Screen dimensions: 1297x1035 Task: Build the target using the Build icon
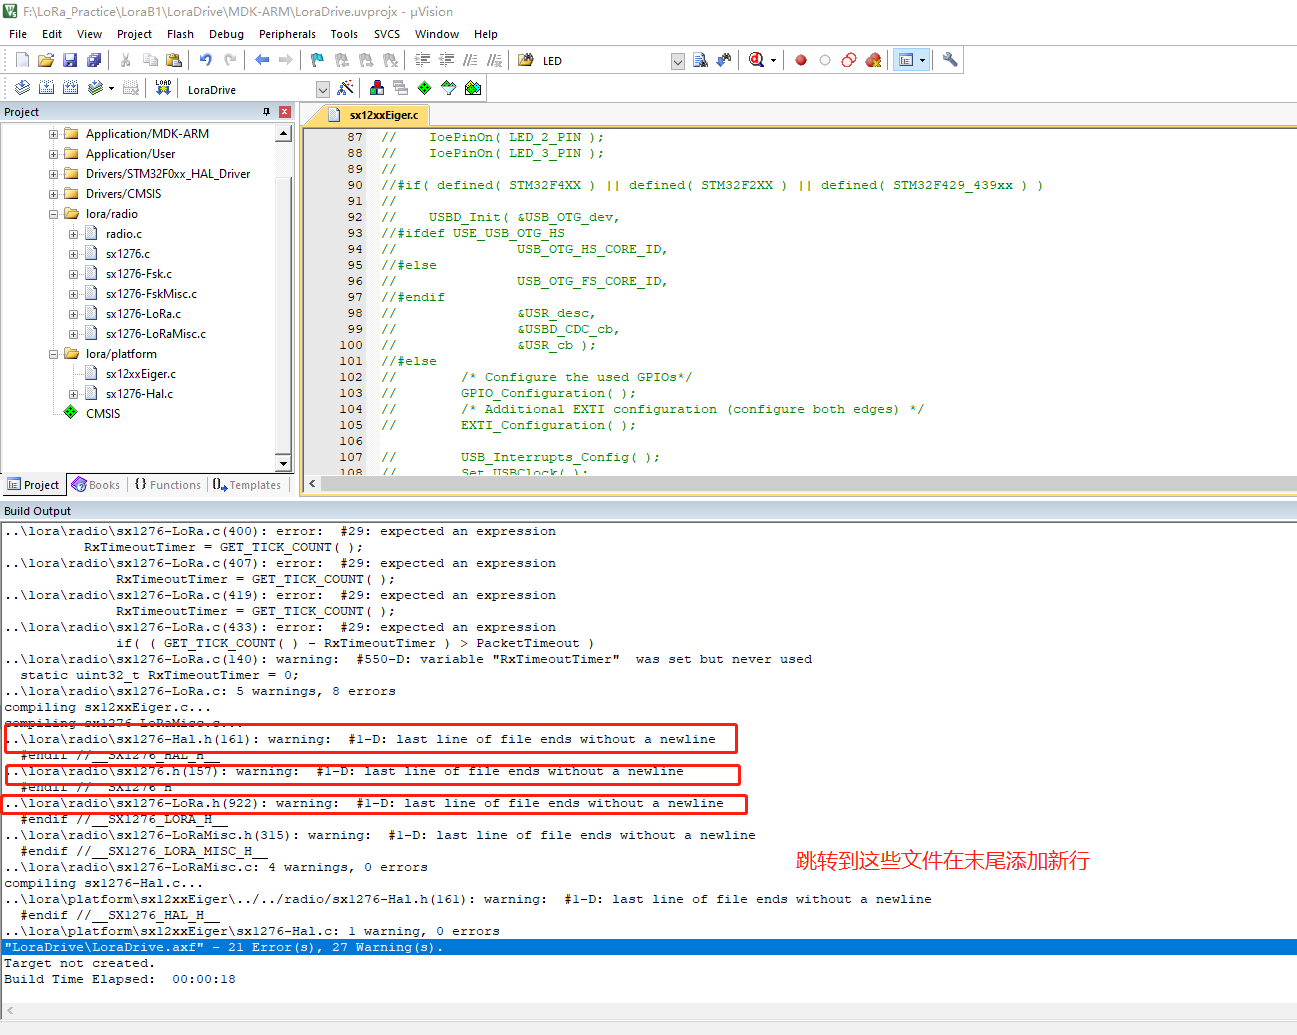pos(46,88)
